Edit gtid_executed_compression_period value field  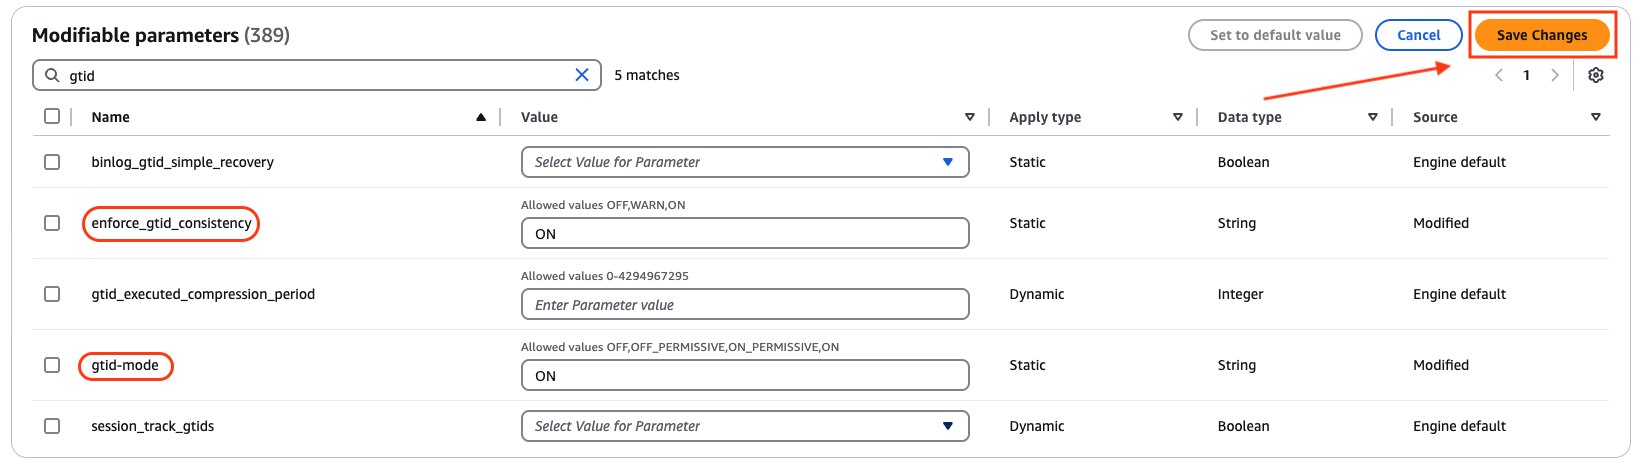745,305
